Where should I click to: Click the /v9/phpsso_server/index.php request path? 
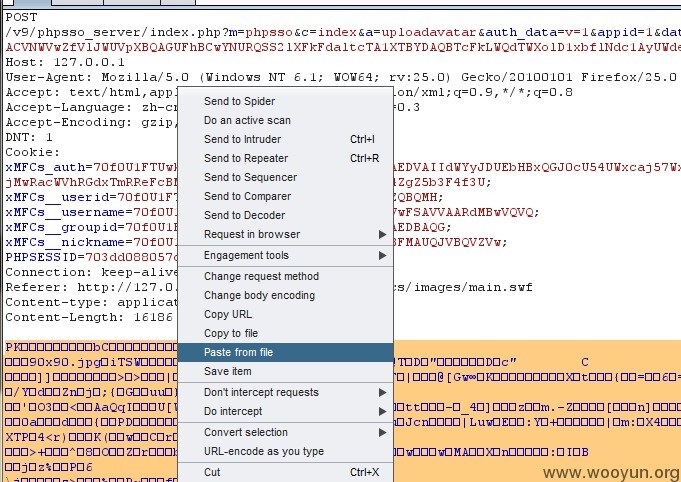(113, 33)
